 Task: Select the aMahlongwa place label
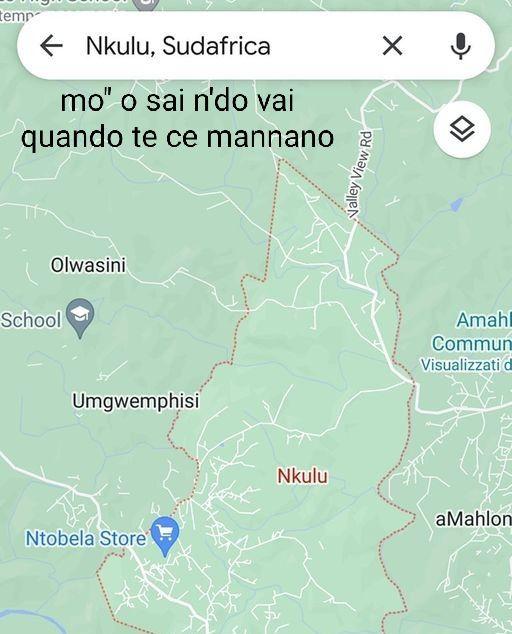click(473, 519)
